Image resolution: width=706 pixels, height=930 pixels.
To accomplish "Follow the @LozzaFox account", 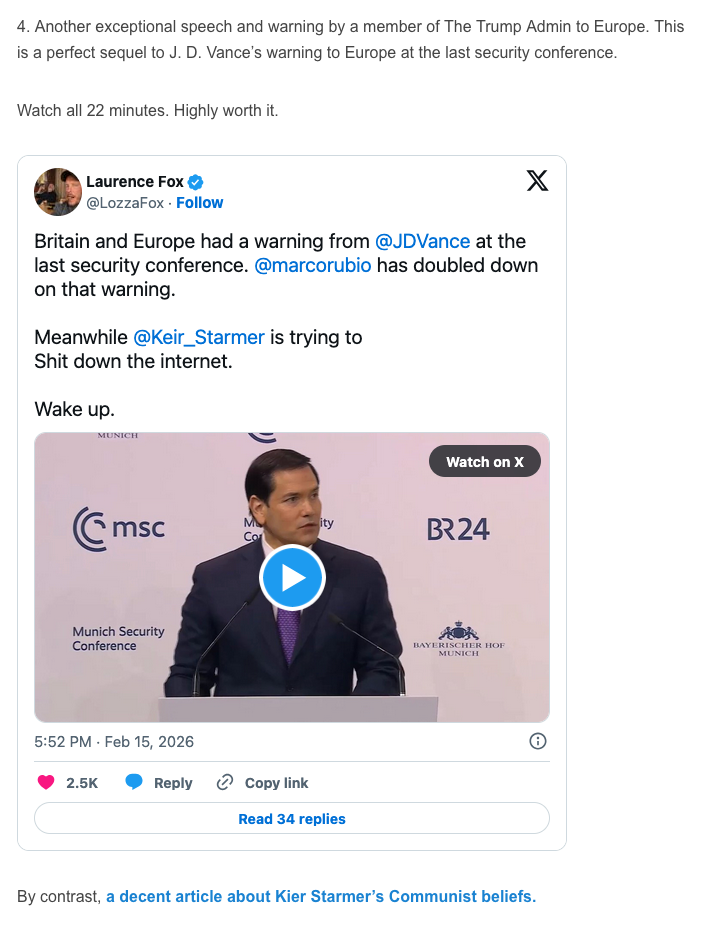I will pyautogui.click(x=200, y=203).
